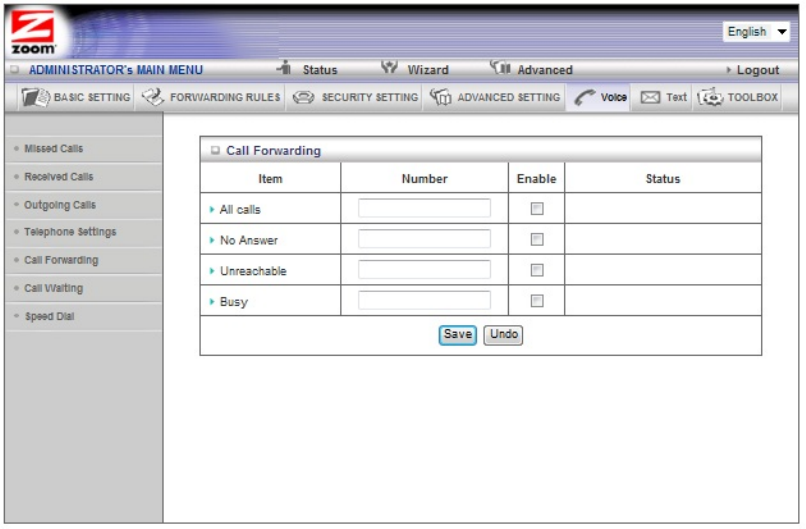Viewport: 806px width, 529px height.
Task: Click the Advanced tools icon
Action: coord(500,67)
